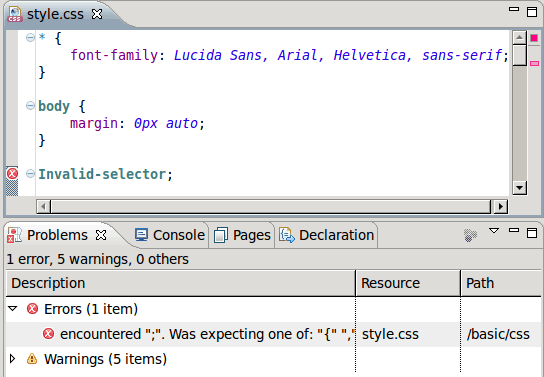Expand the Warnings (5 items) group
This screenshot has width=544, height=377.
click(13, 359)
